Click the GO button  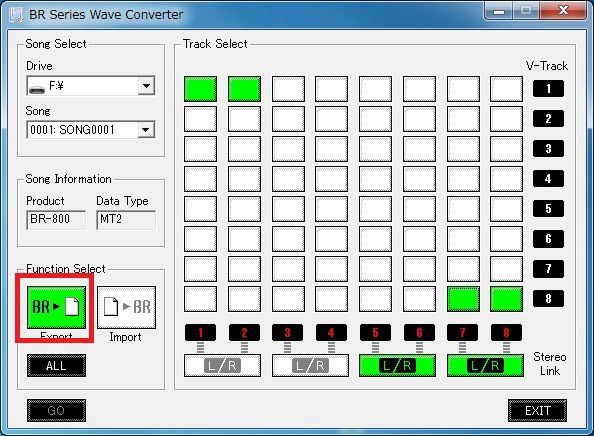coord(56,410)
